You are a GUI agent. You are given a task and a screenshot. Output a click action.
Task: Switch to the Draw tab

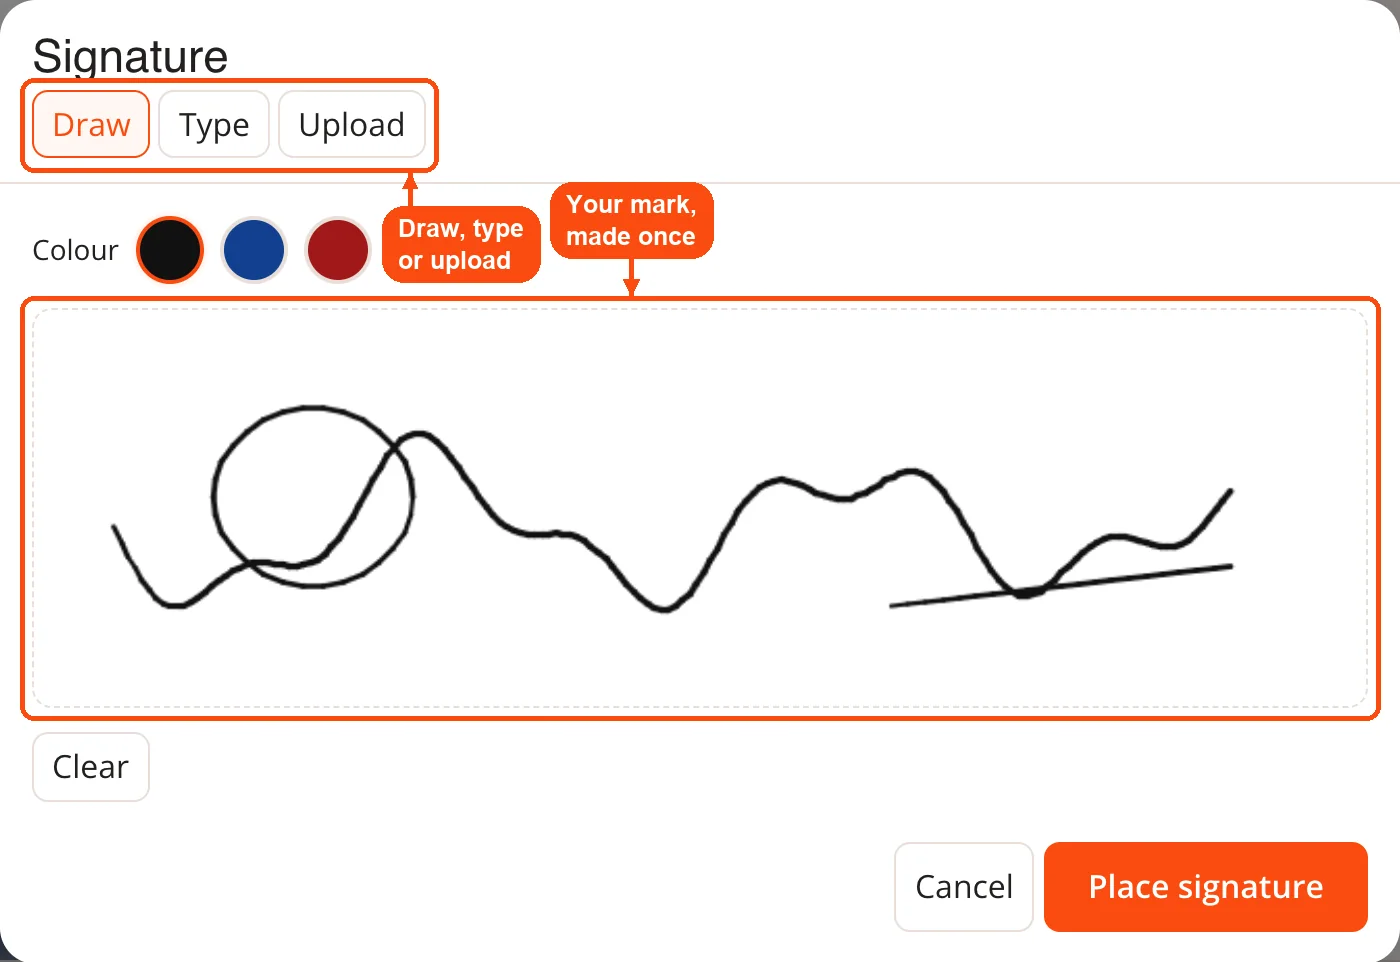click(91, 125)
